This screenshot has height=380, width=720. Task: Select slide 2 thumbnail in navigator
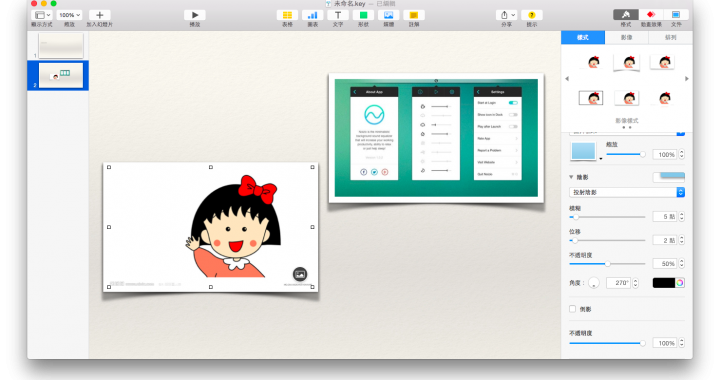(x=61, y=75)
